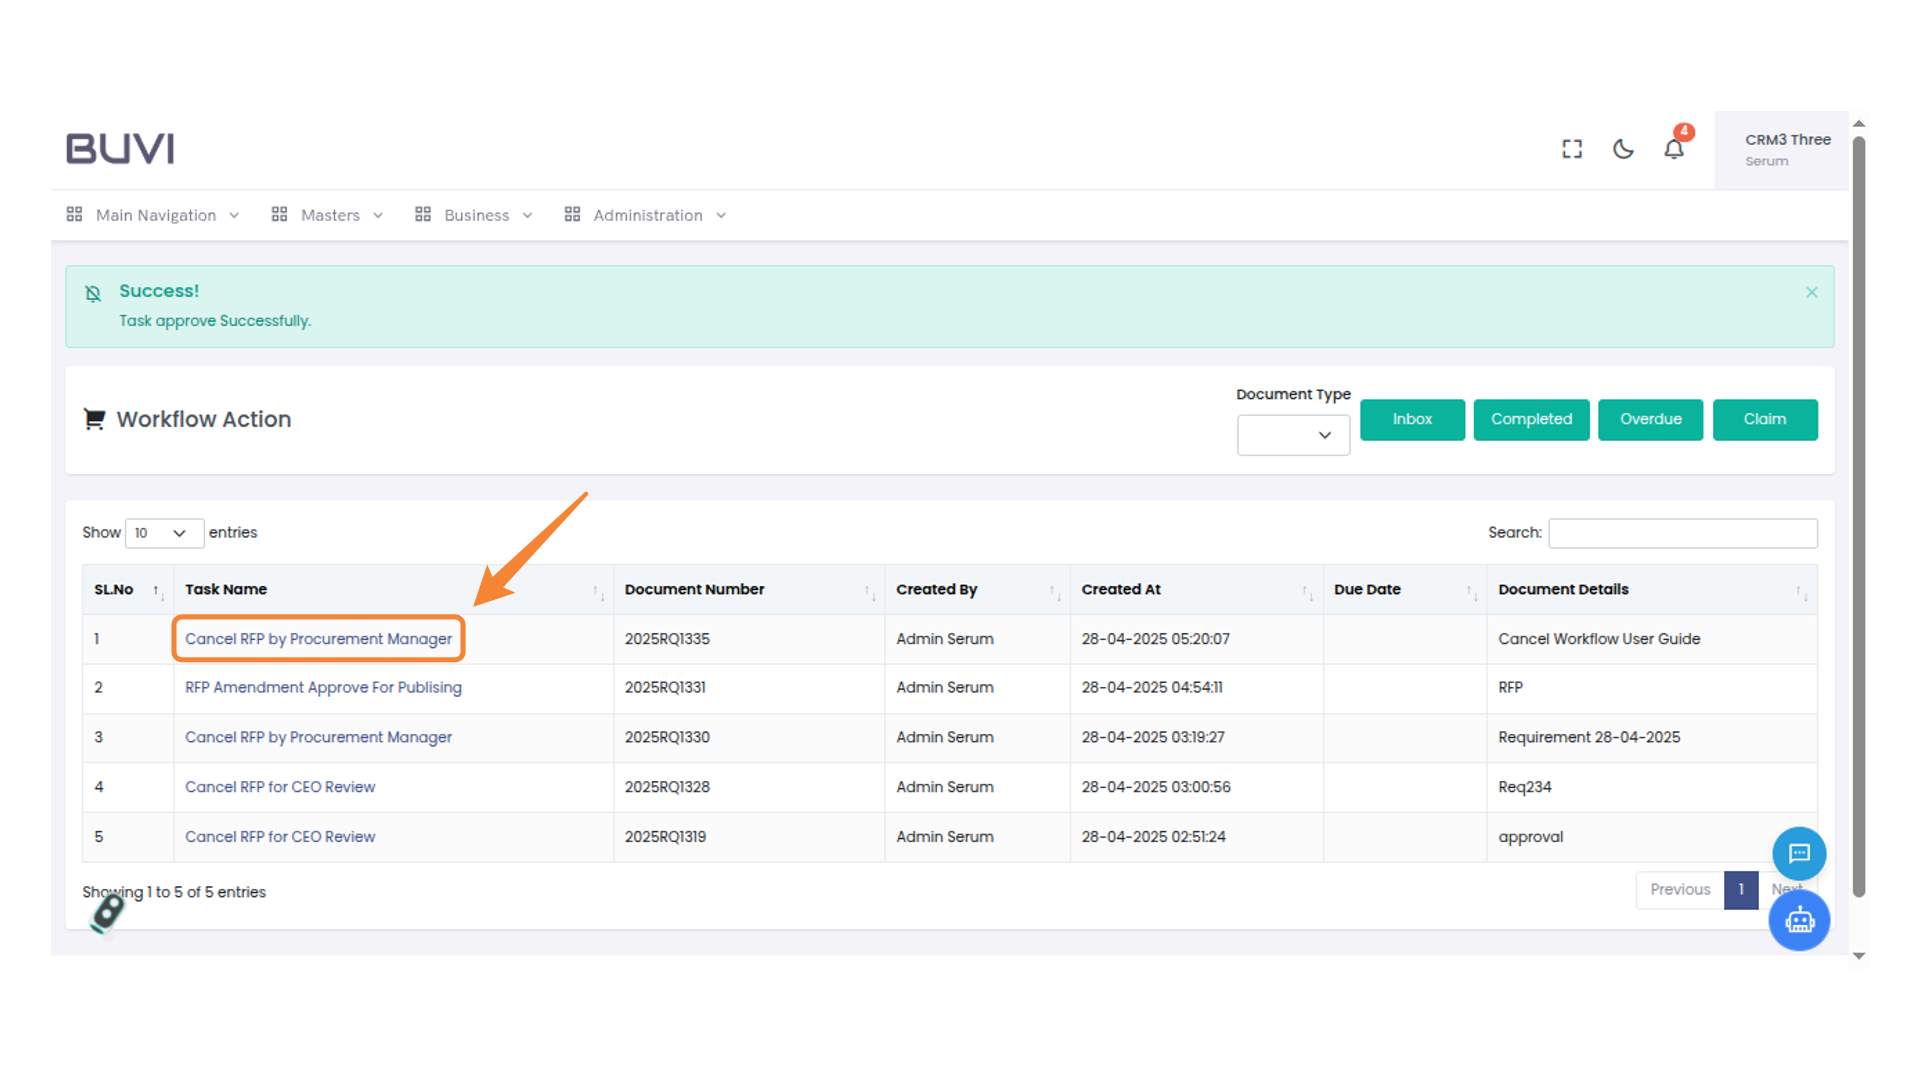Dismiss the success alert with X
The image size is (1920, 1080).
pos(1811,292)
